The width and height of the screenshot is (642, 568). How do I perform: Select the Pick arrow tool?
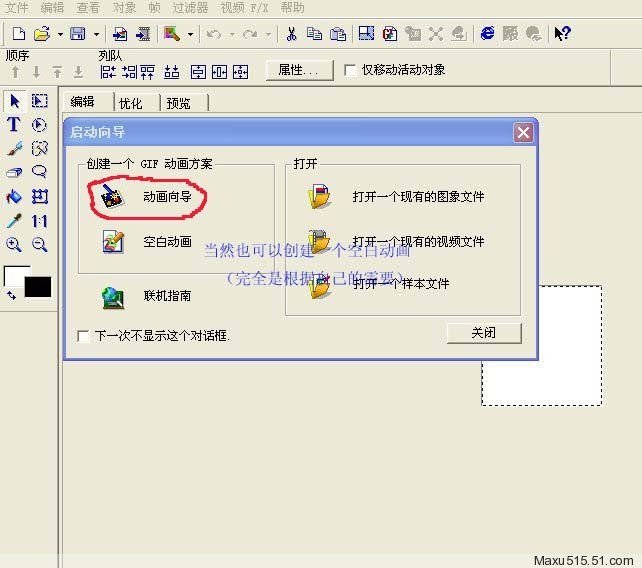coord(15,101)
